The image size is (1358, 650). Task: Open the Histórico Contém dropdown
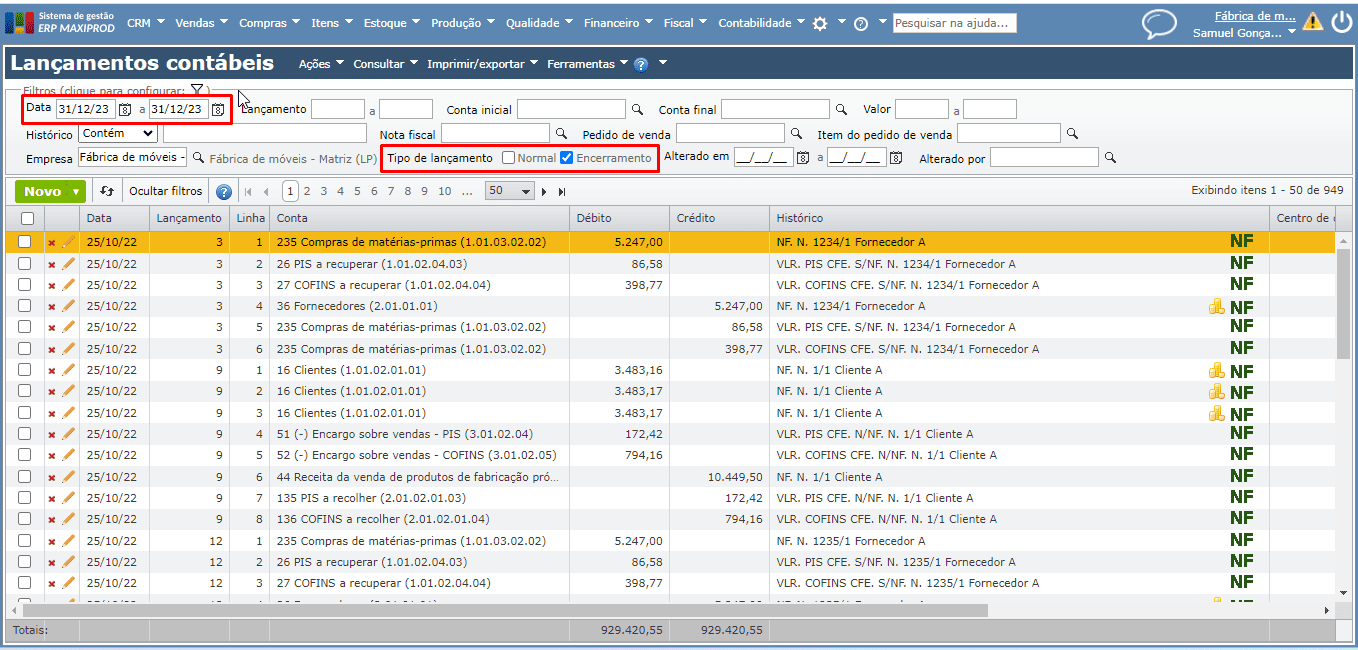click(x=117, y=133)
